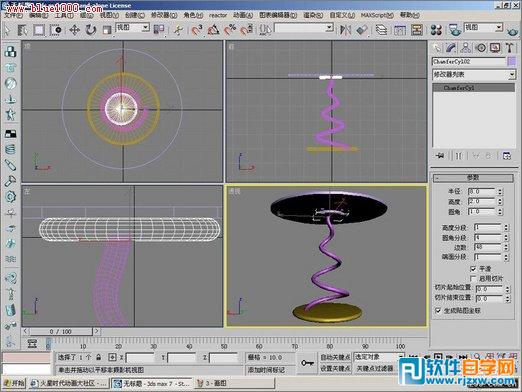Toggle the 自动关键点 Auto Key button
This screenshot has height=392, width=522.
(x=335, y=357)
